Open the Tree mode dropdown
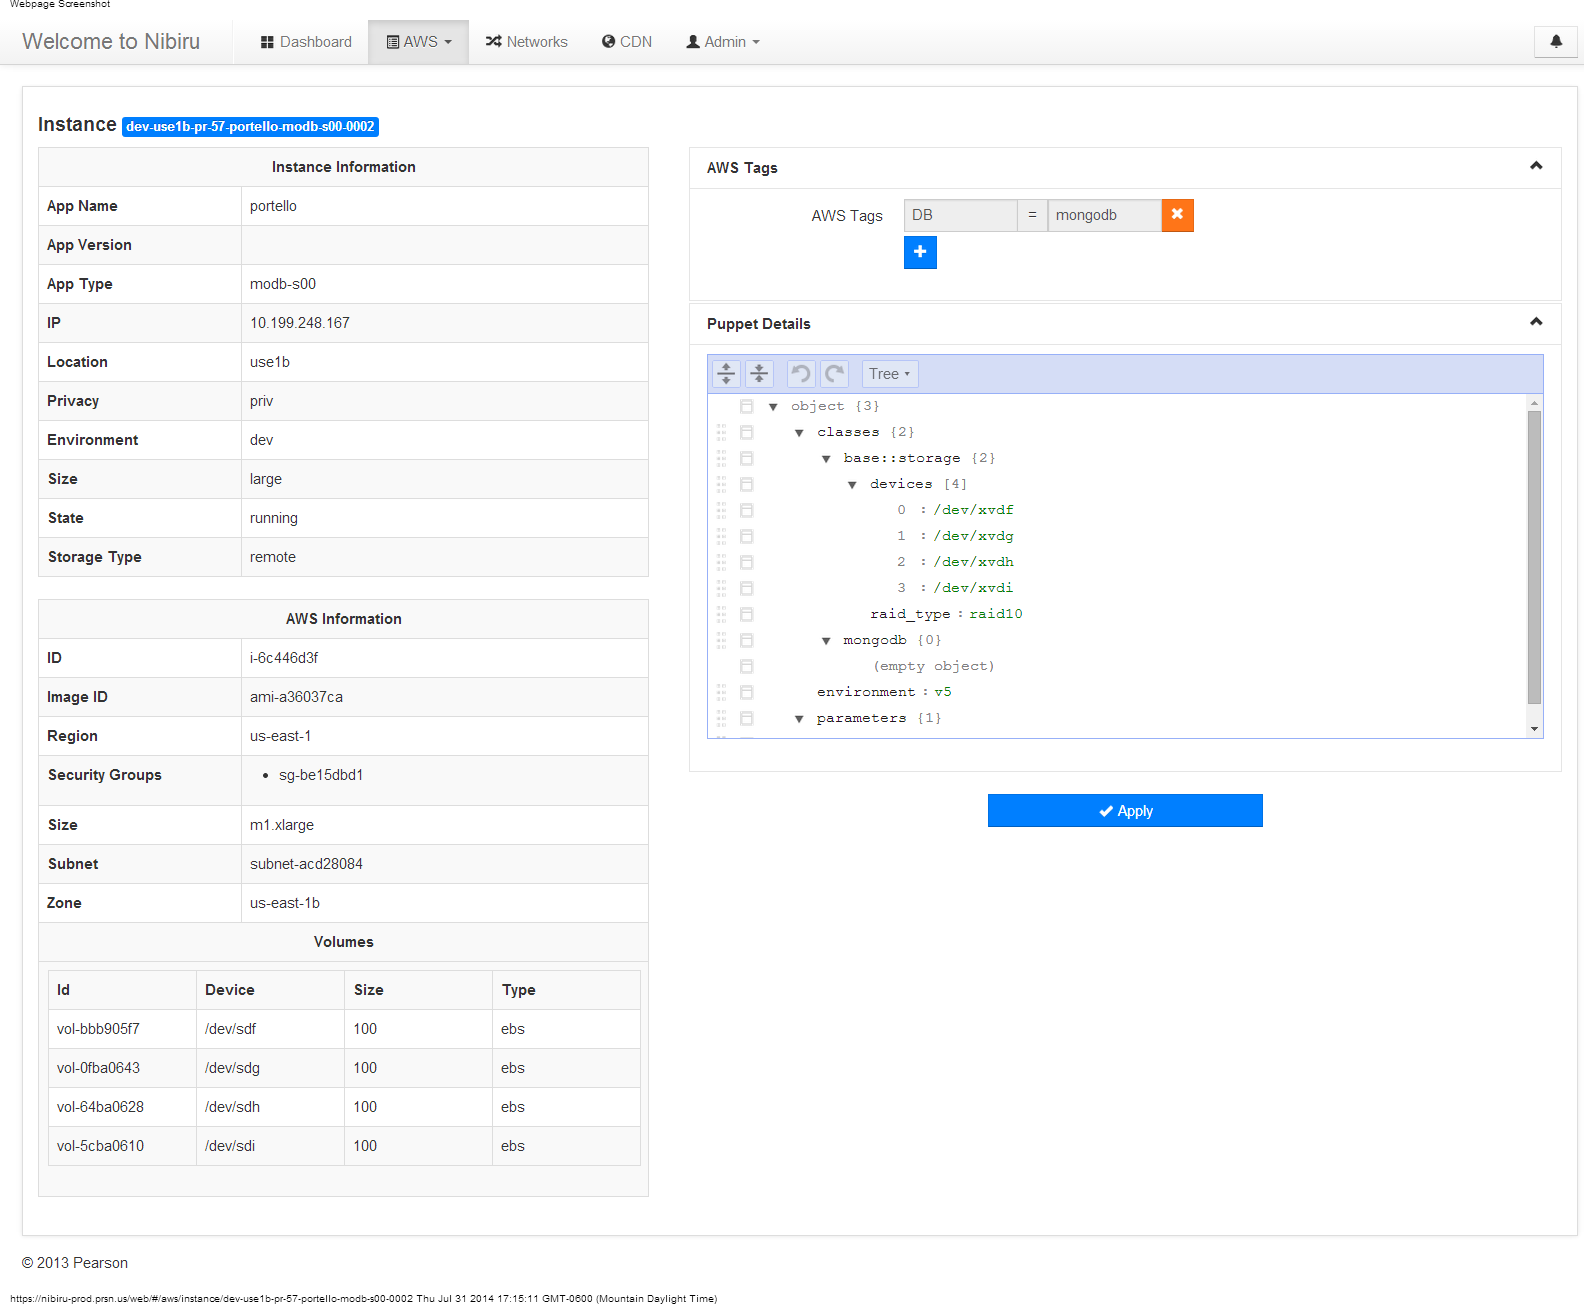 (x=889, y=374)
